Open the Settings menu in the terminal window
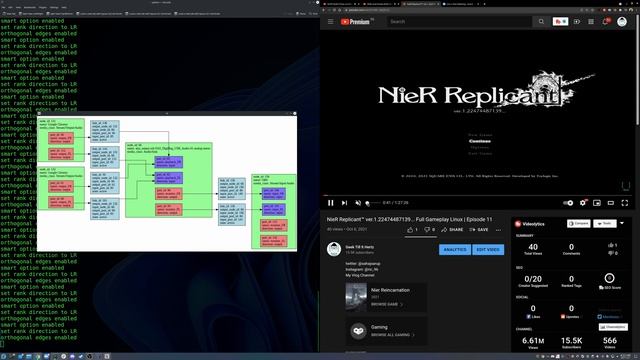Screen dimensions: 640x360 tap(54, 7)
